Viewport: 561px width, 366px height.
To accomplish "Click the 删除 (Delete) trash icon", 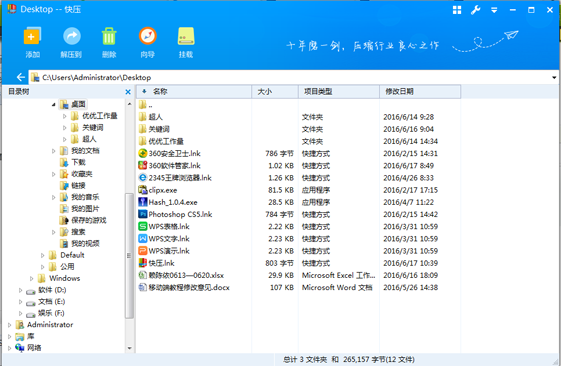I will (109, 36).
